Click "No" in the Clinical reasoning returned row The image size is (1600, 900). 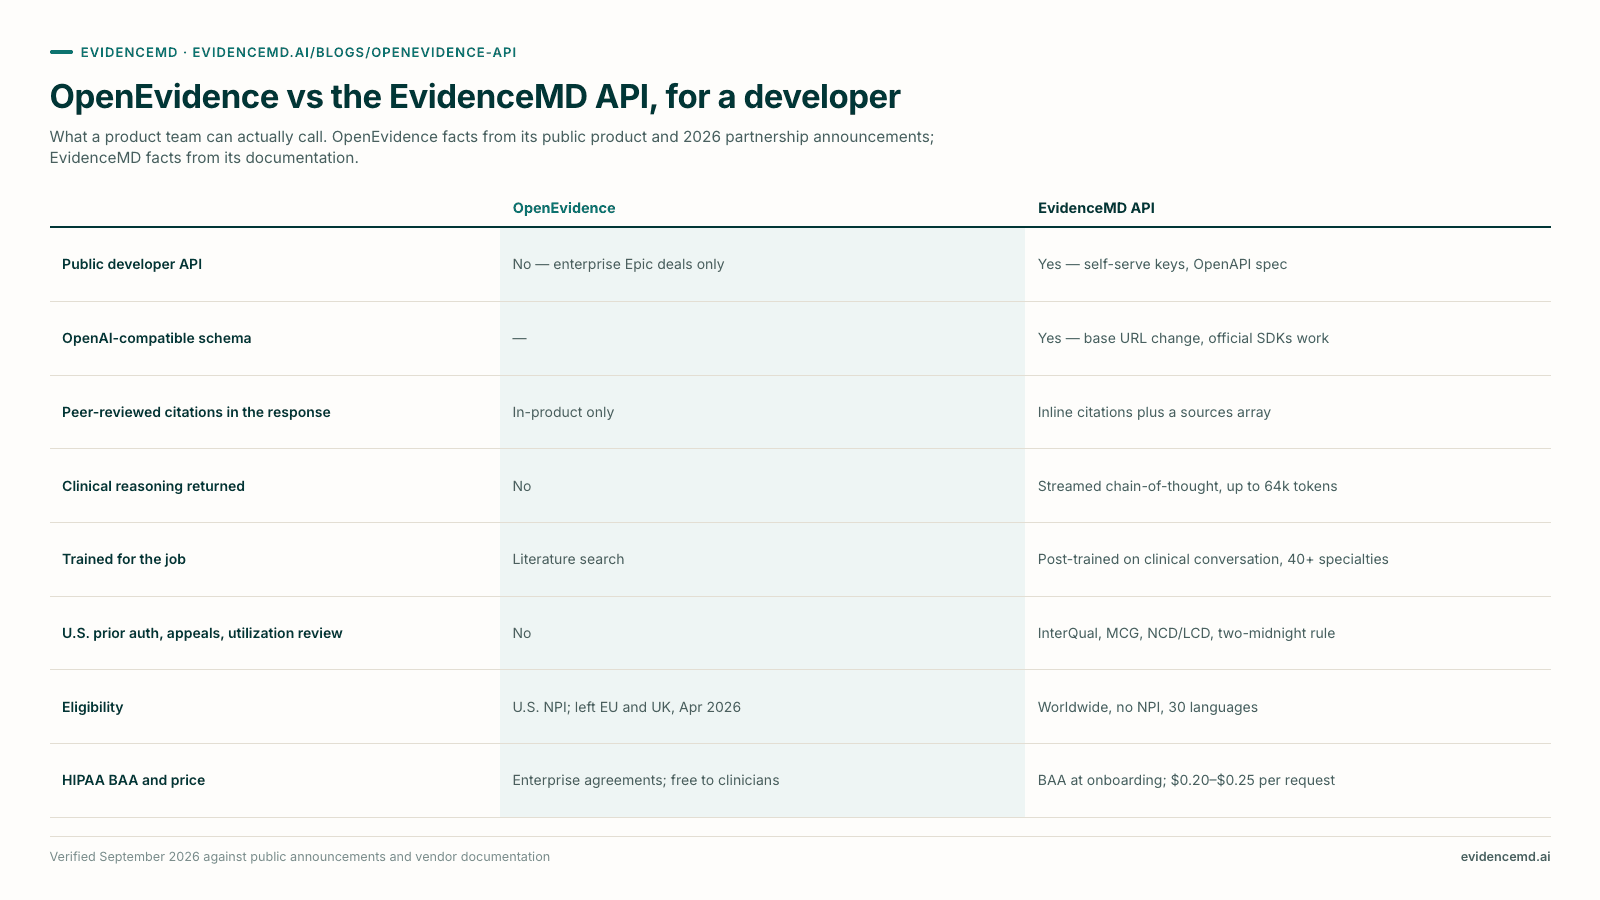tap(522, 486)
